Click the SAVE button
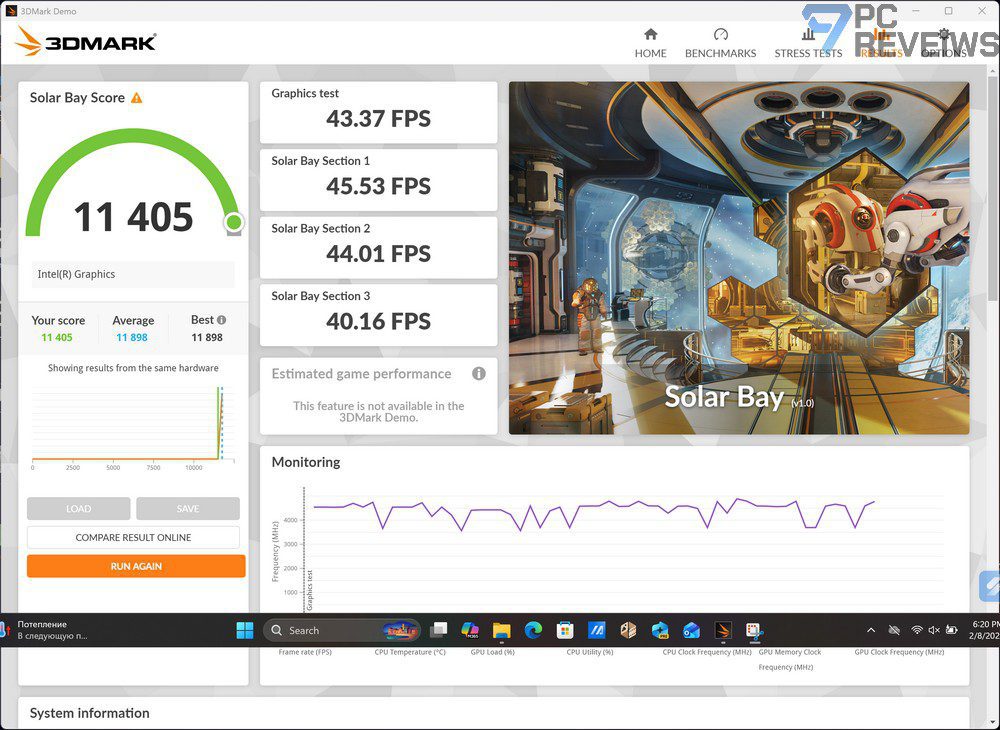Image resolution: width=1000 pixels, height=730 pixels. (188, 509)
